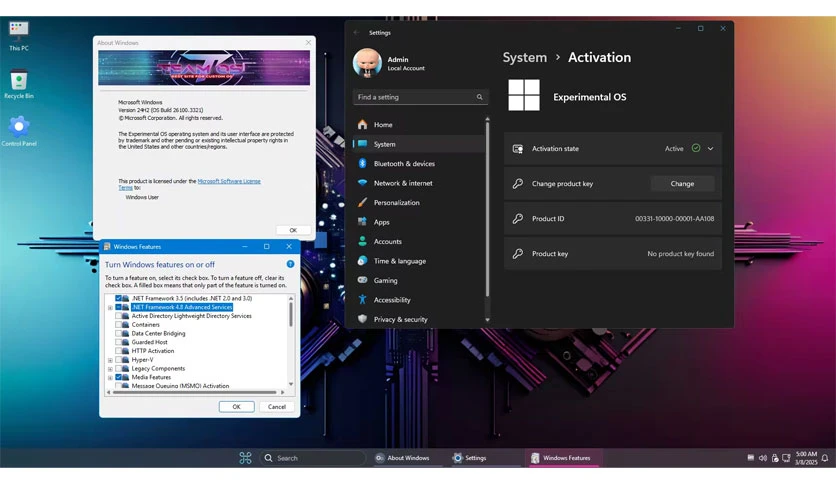Open This PC desktop icon
The image size is (836, 484).
19,35
